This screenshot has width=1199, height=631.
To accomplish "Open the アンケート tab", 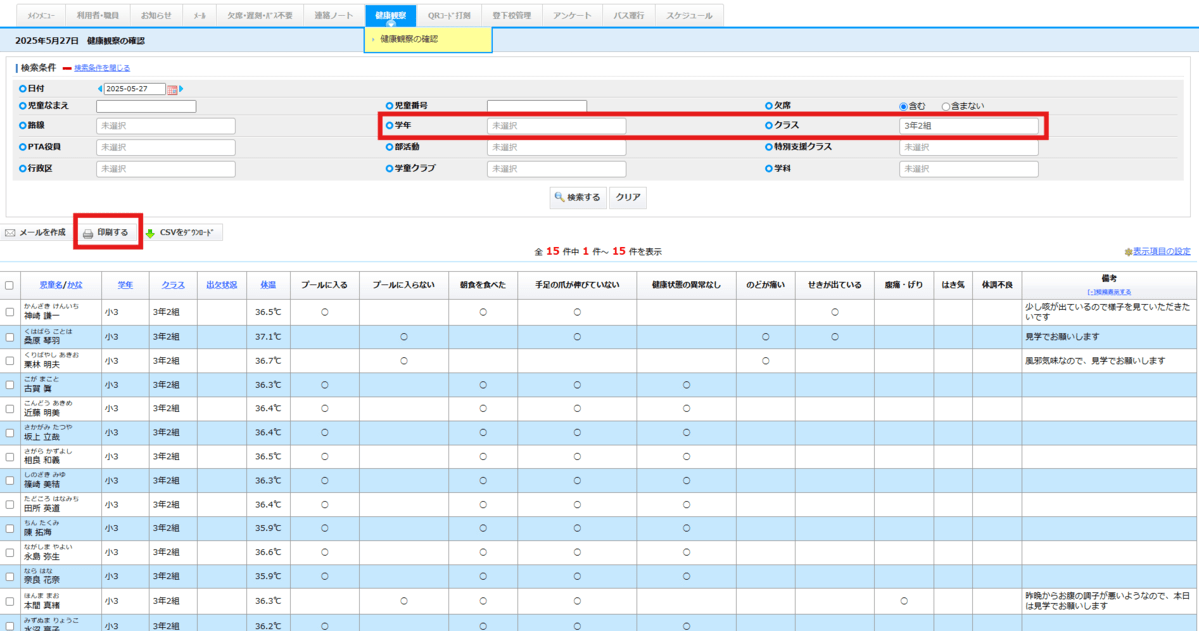I will click(x=571, y=16).
